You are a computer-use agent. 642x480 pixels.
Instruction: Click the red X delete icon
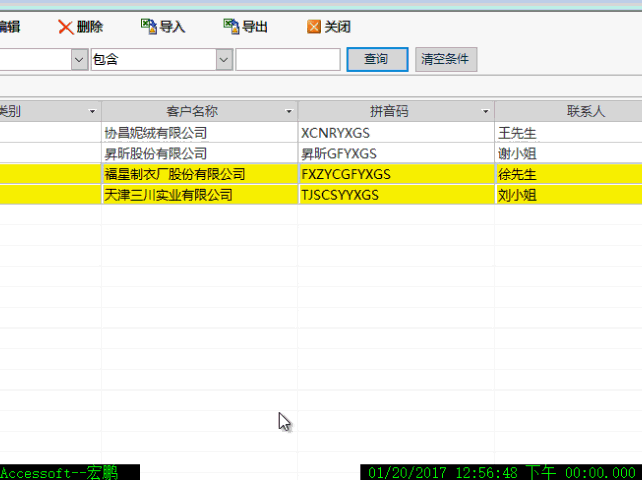pyautogui.click(x=66, y=27)
